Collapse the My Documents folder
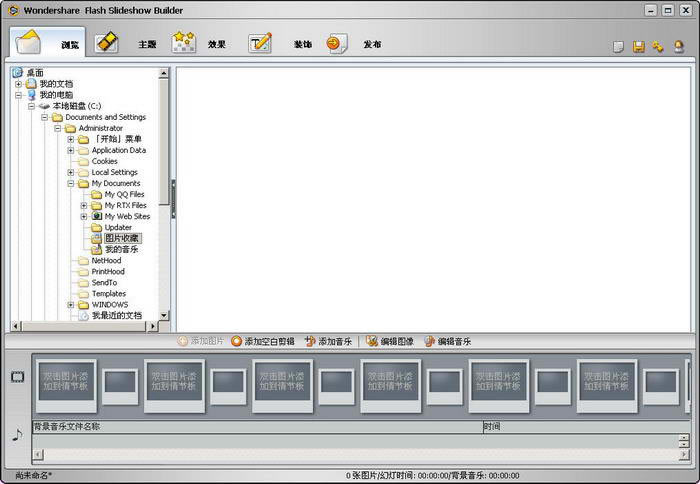Image resolution: width=700 pixels, height=484 pixels. [71, 184]
